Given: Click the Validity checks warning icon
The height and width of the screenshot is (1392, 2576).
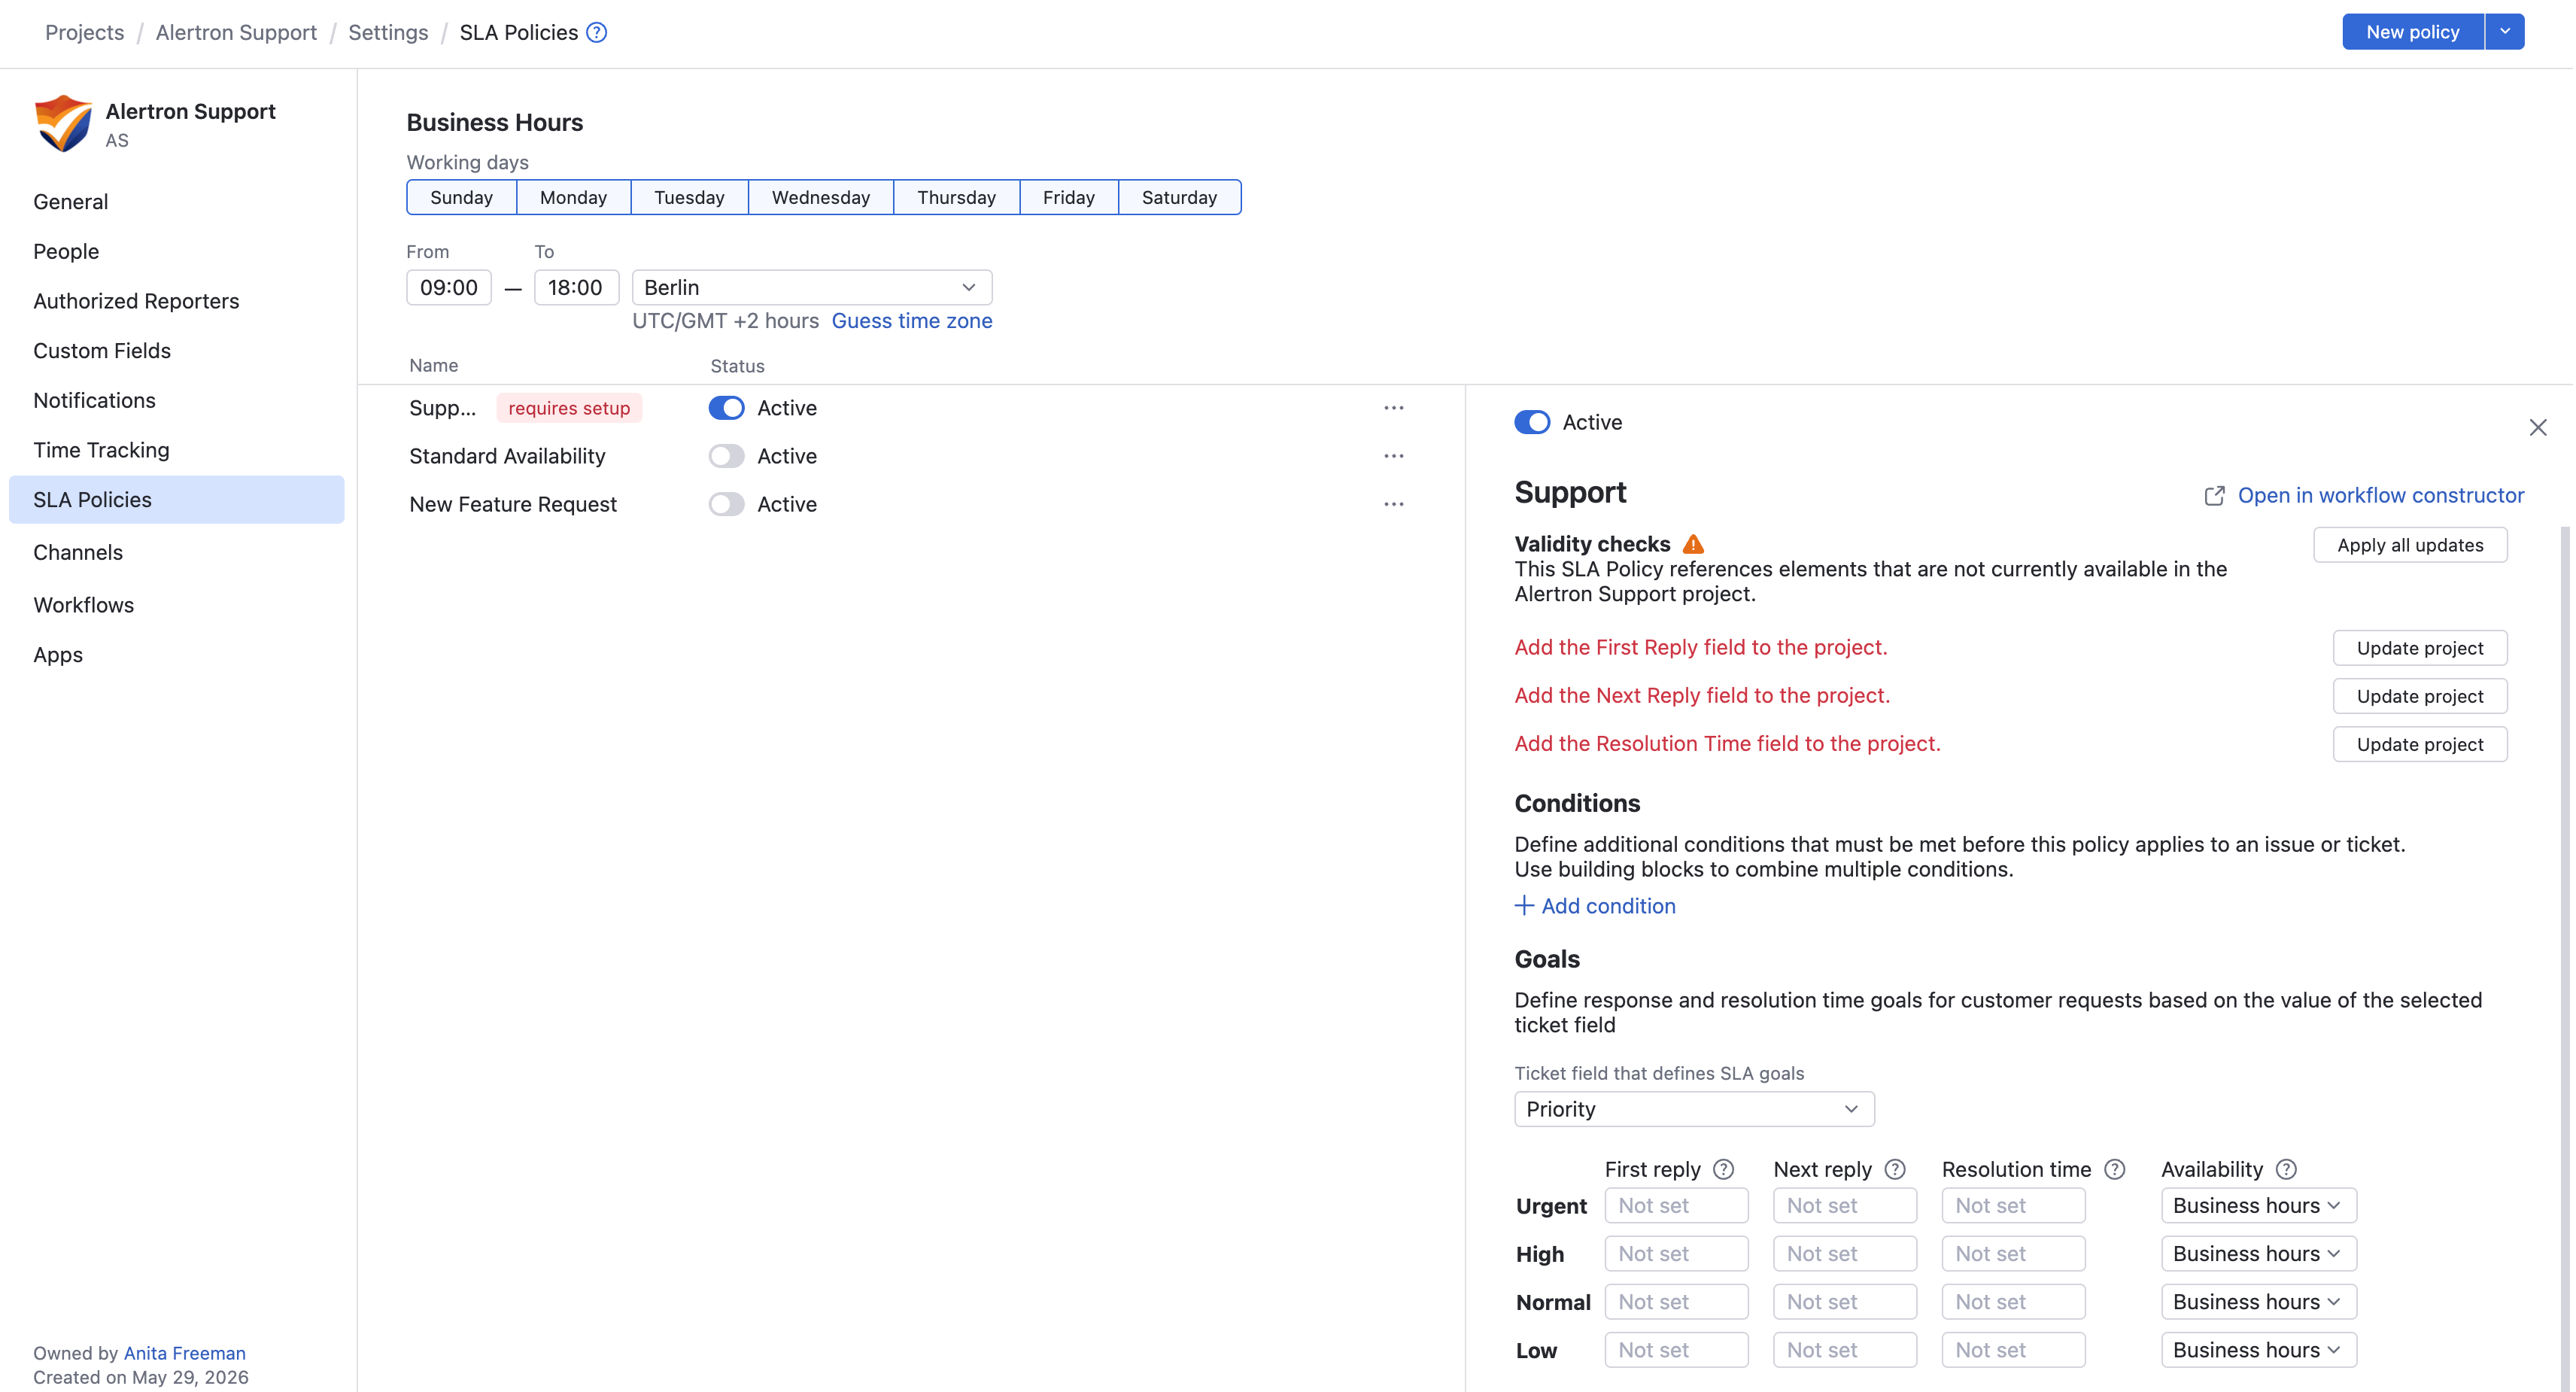Looking at the screenshot, I should (1693, 544).
